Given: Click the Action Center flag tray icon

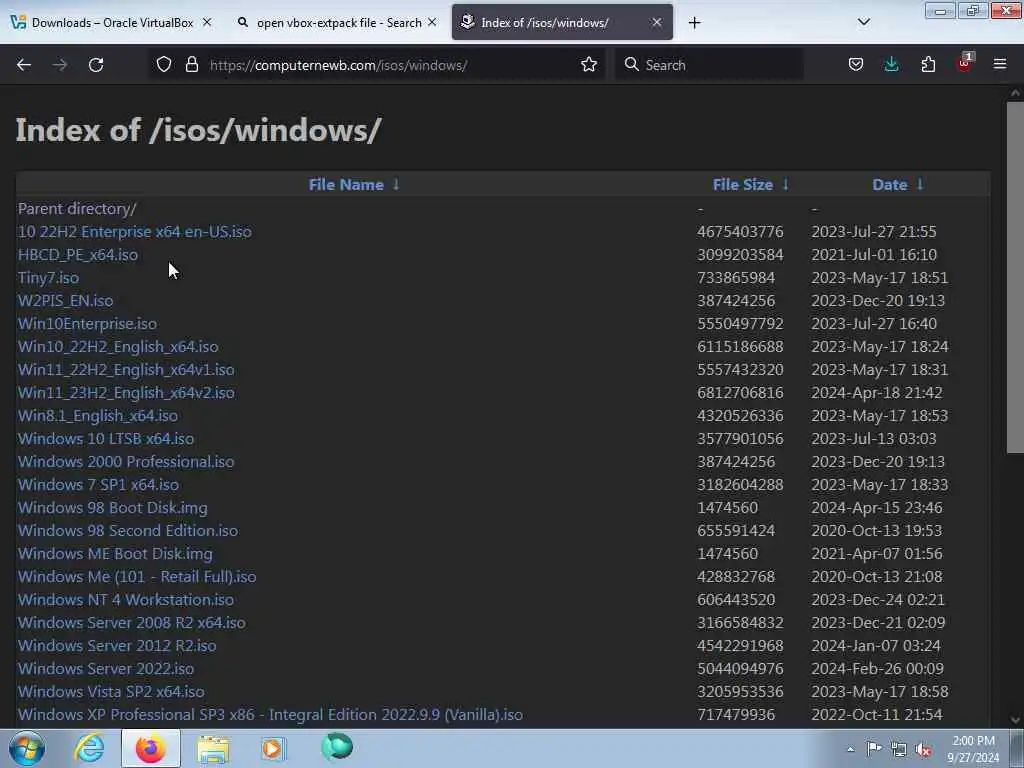Looking at the screenshot, I should point(874,748).
